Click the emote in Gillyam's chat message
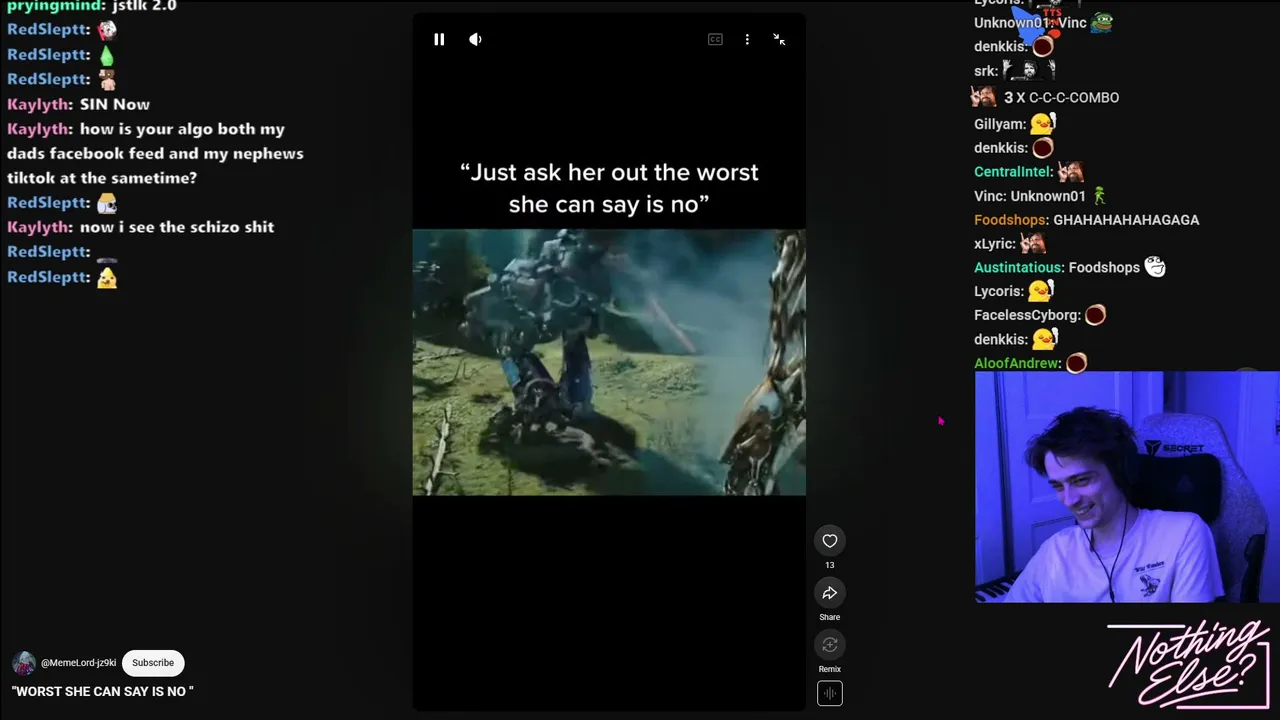 pos(1043,124)
